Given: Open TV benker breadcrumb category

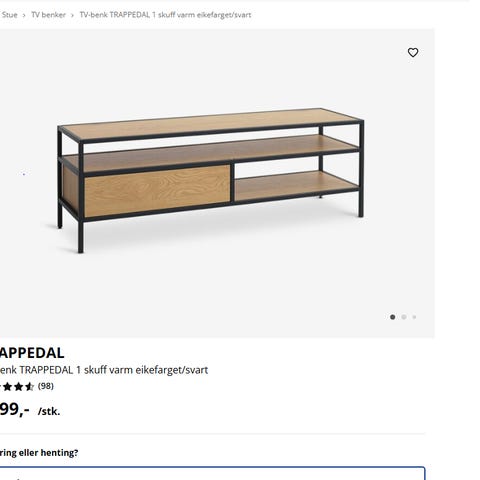Looking at the screenshot, I should 48,15.
